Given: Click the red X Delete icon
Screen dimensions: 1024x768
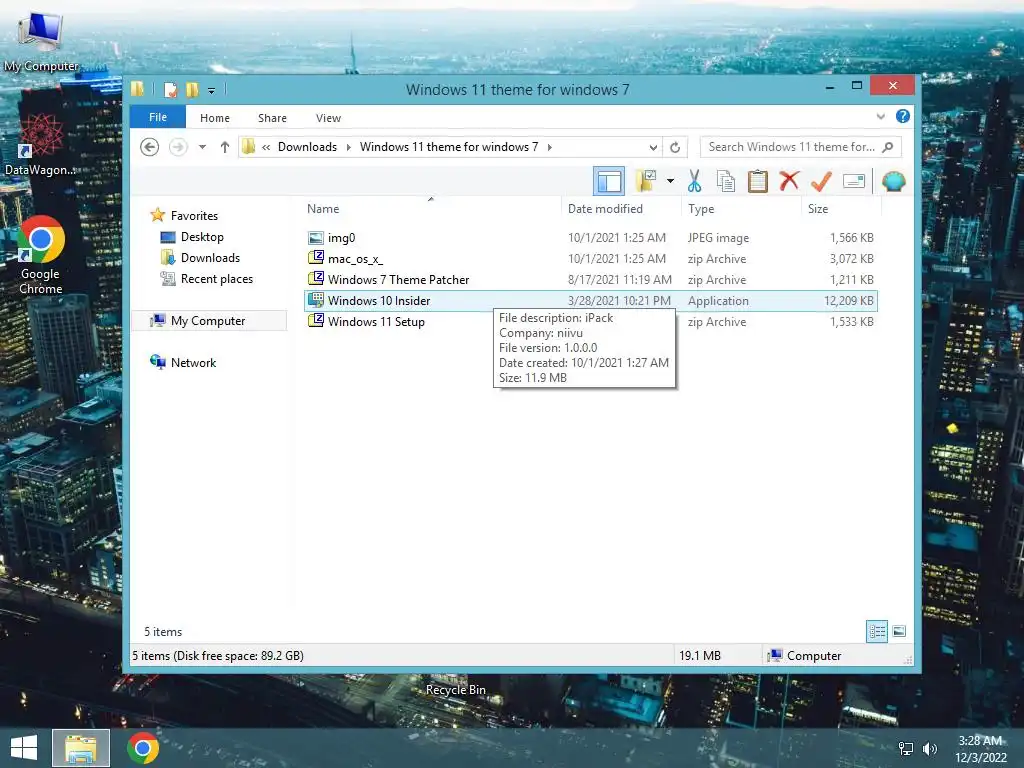Looking at the screenshot, I should 789,181.
